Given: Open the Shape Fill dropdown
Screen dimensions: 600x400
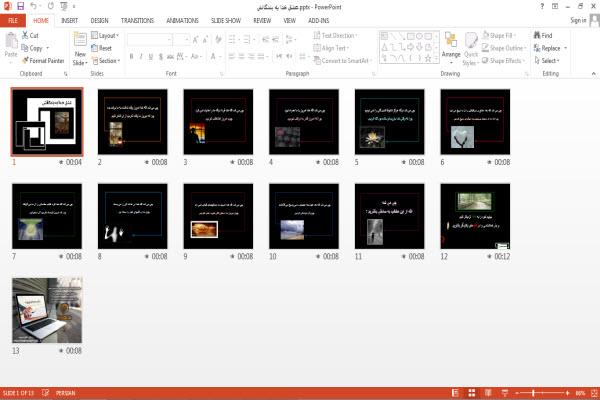Looking at the screenshot, I should (x=499, y=35).
